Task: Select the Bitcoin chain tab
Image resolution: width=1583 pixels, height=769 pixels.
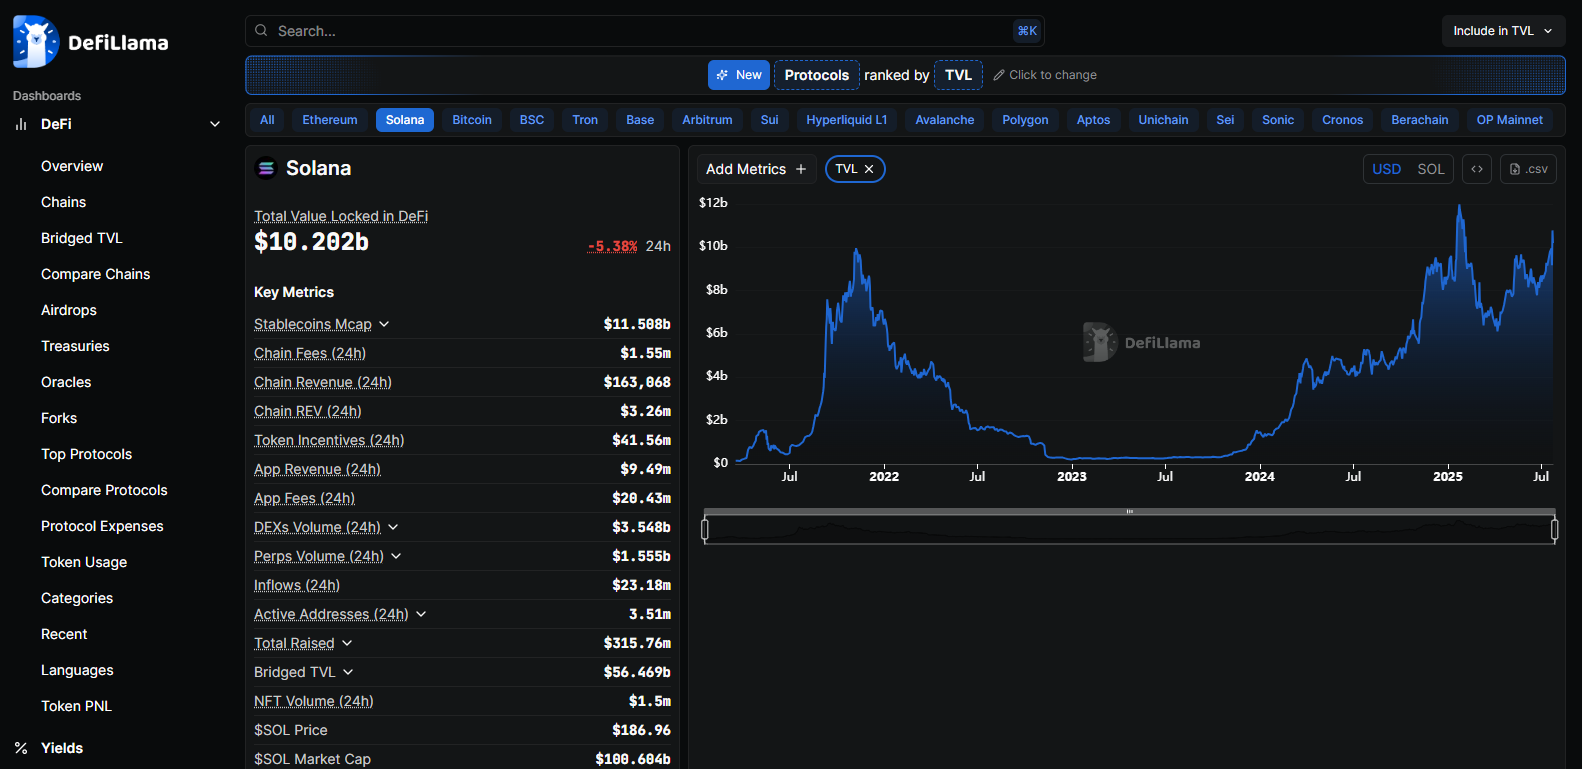Action: pos(472,120)
